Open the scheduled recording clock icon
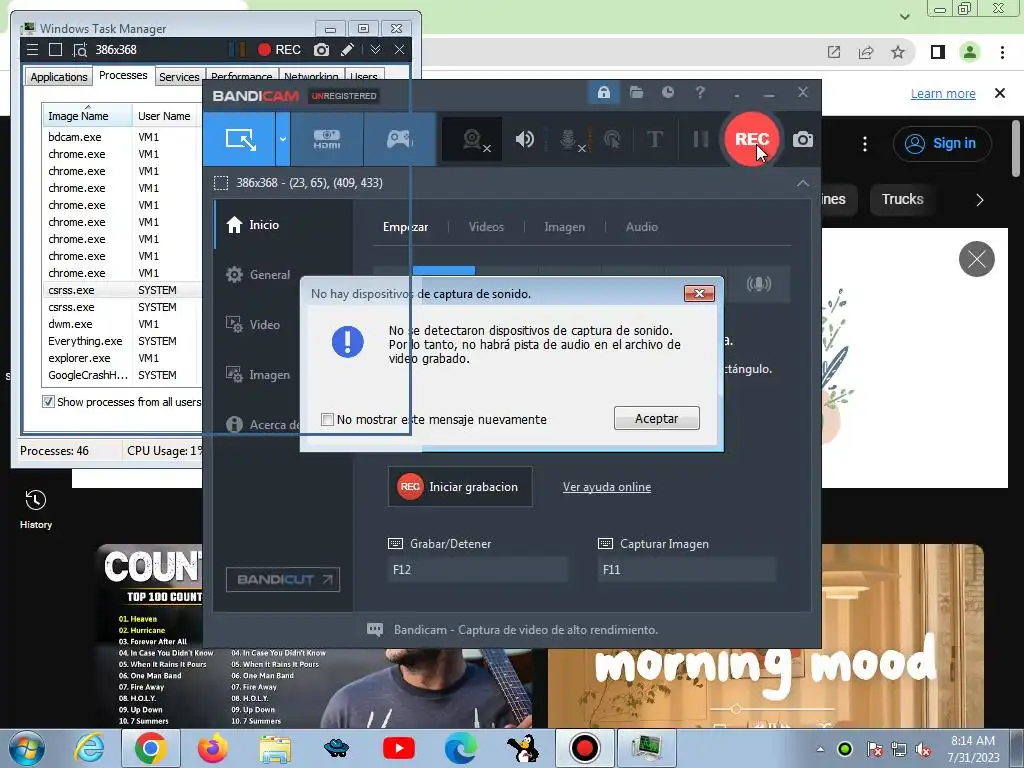The height and width of the screenshot is (768, 1024). [667, 92]
